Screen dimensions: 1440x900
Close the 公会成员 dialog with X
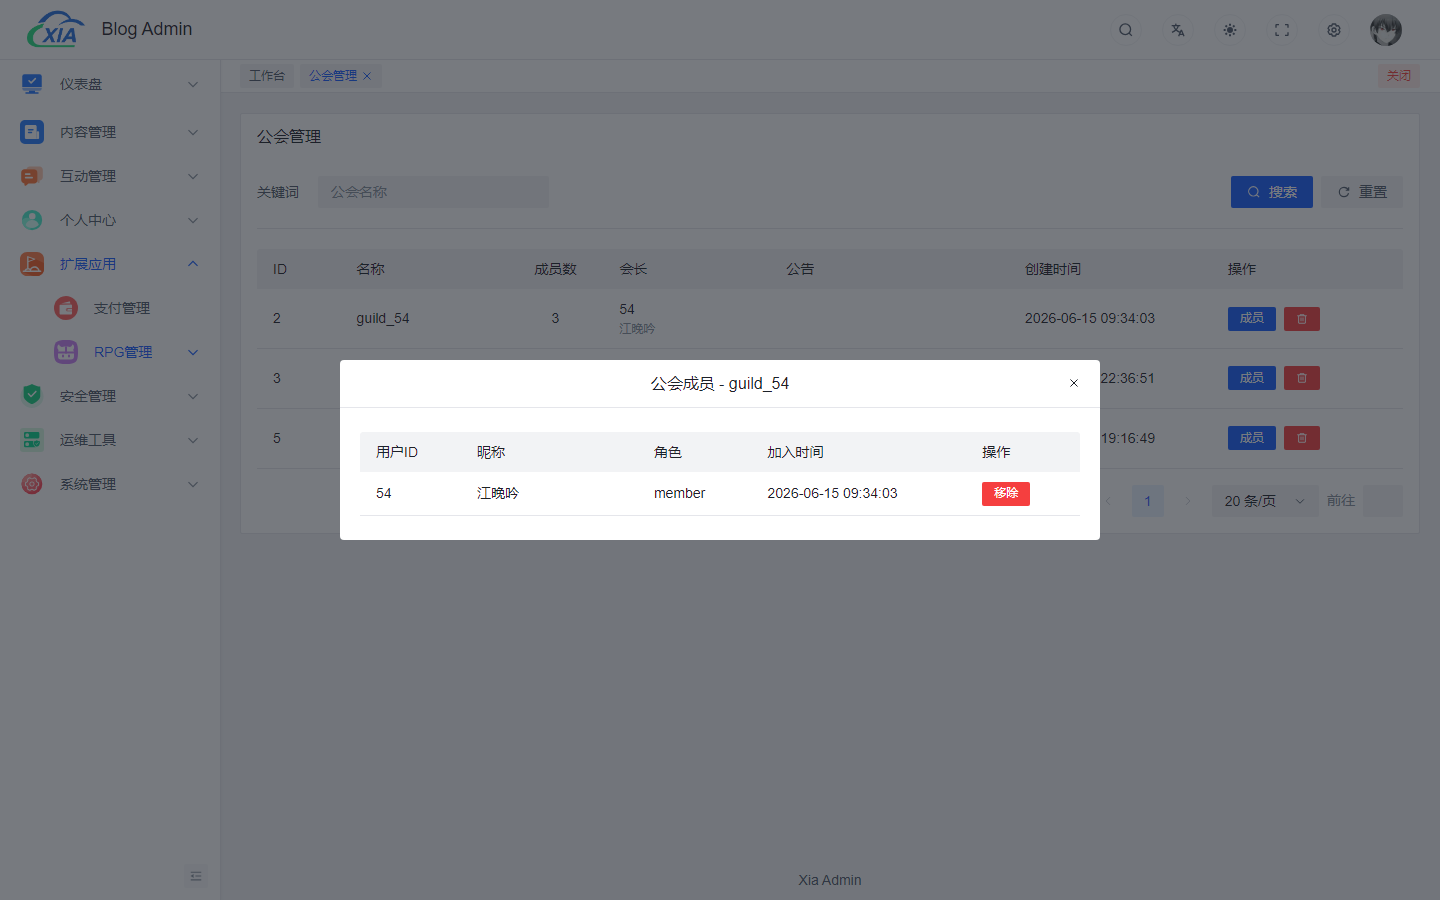1074,384
